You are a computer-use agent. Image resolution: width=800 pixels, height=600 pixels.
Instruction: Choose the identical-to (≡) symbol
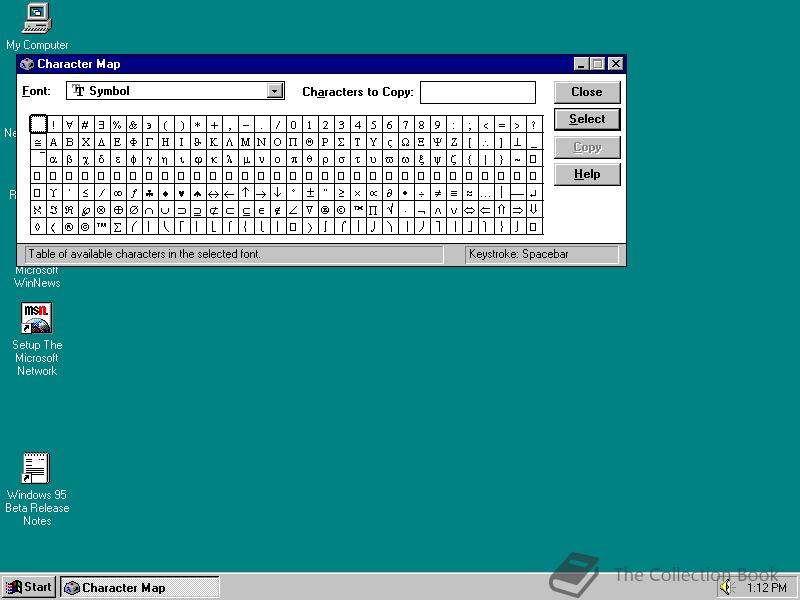[x=453, y=193]
